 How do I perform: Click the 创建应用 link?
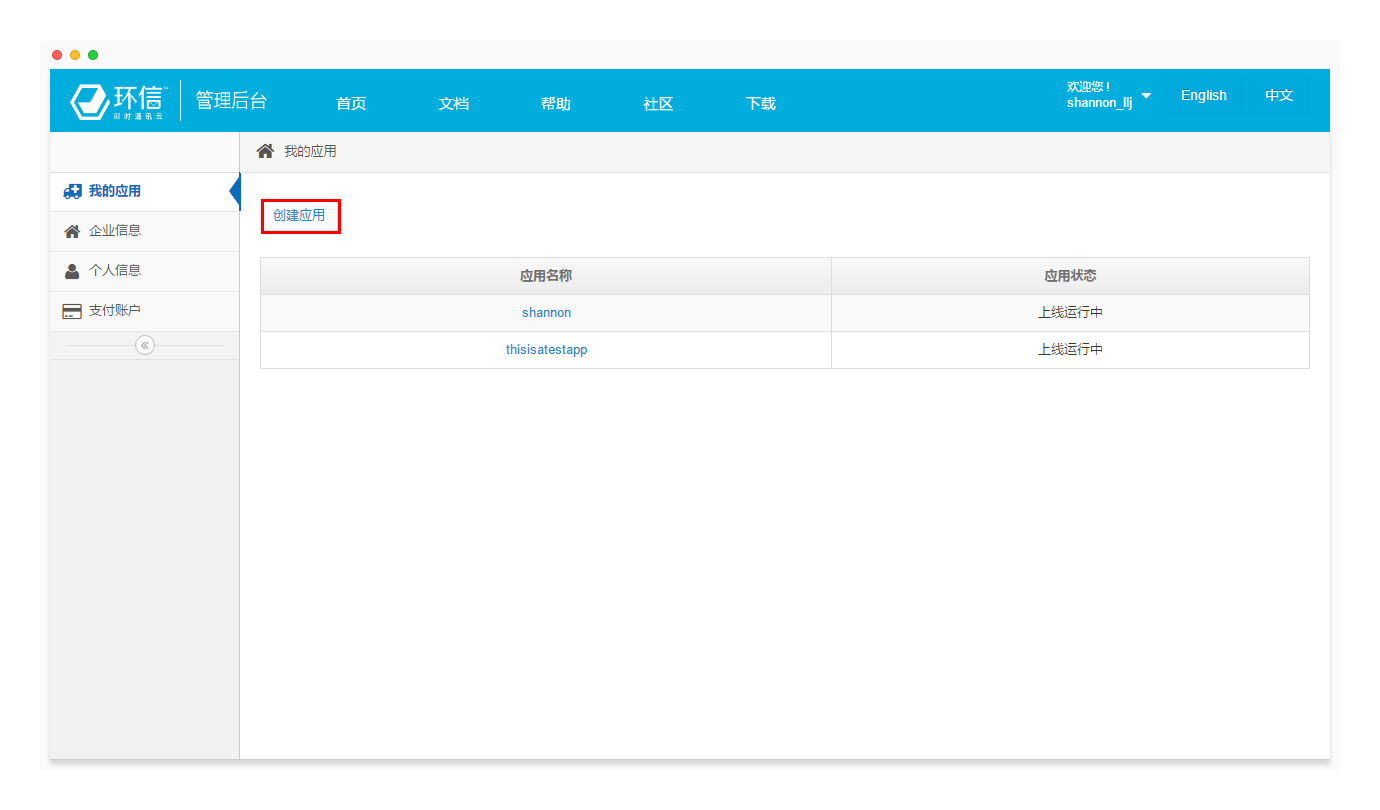coord(299,215)
